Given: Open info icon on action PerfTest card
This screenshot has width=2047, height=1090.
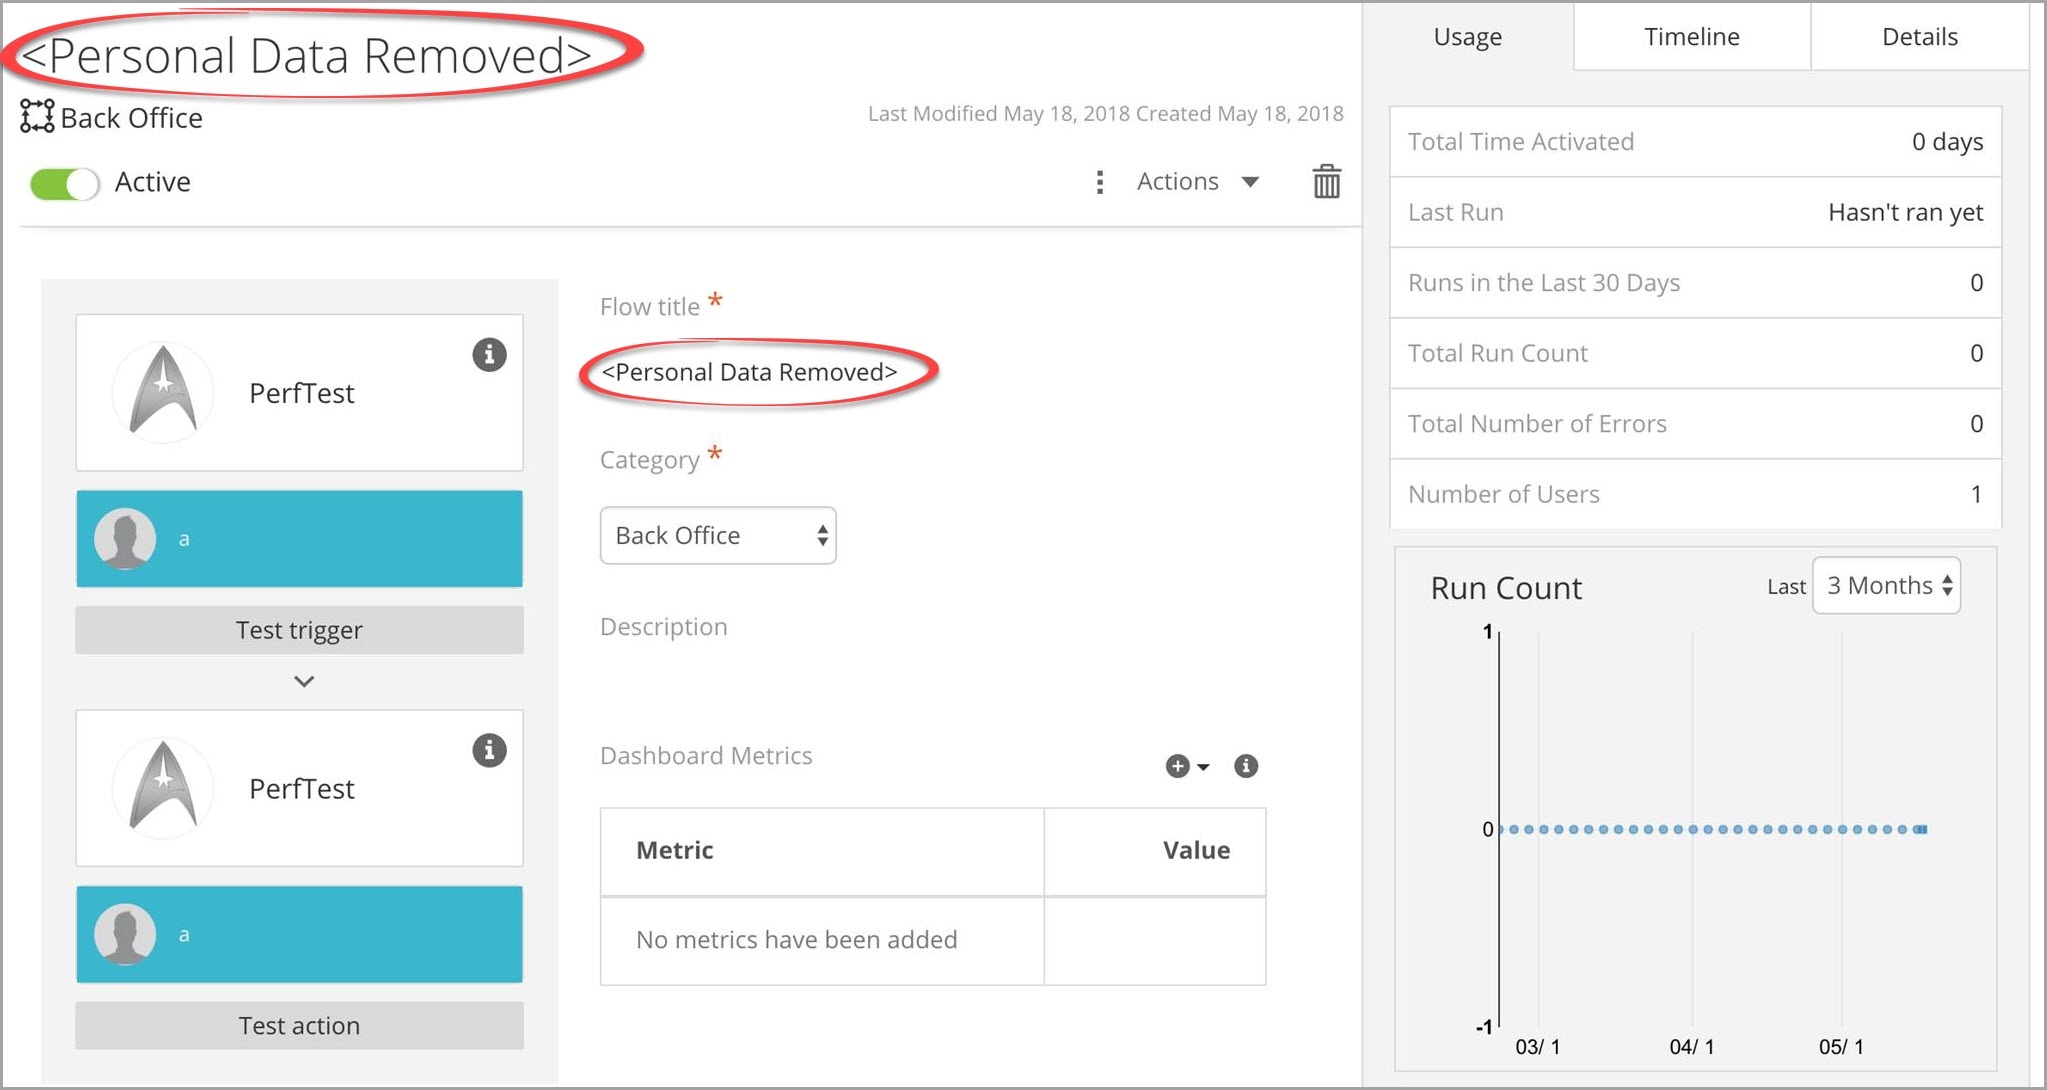Looking at the screenshot, I should click(x=489, y=750).
